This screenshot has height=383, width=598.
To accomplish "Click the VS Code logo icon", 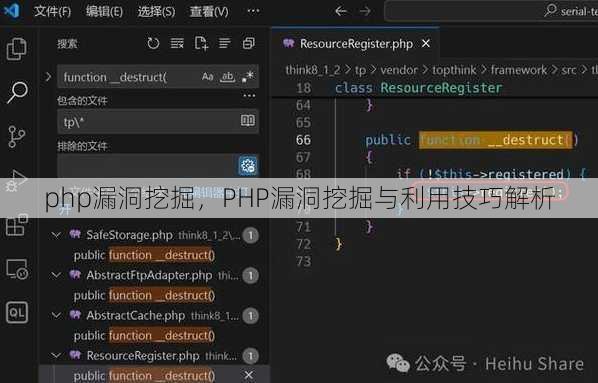I will [11, 10].
